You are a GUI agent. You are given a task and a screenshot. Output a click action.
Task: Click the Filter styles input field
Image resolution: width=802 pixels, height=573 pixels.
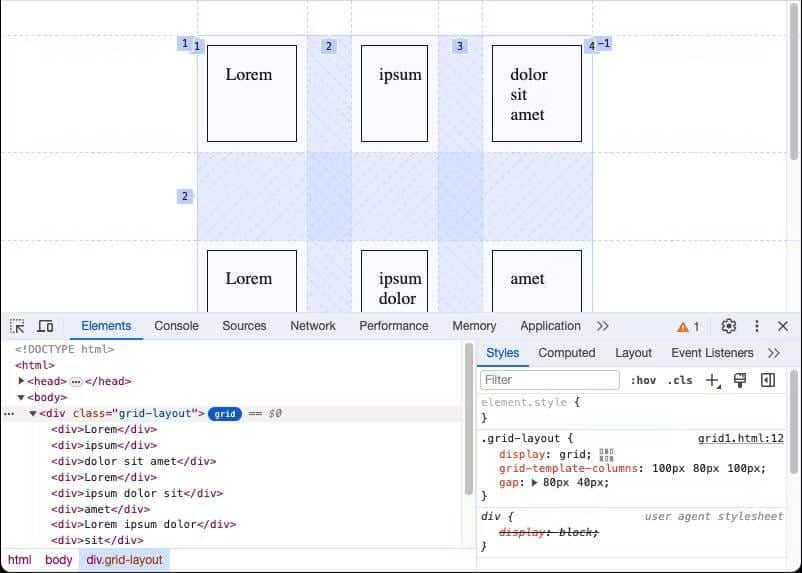tap(550, 380)
